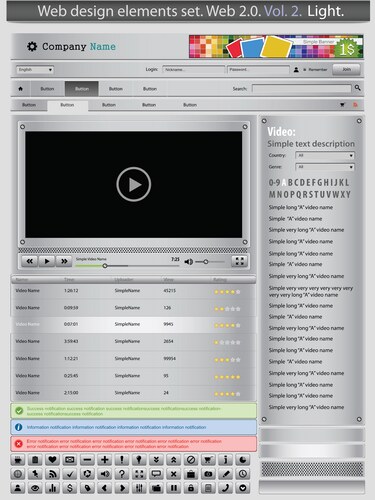Click the video progress slider handle
This screenshot has width=375, height=500.
coord(105,266)
